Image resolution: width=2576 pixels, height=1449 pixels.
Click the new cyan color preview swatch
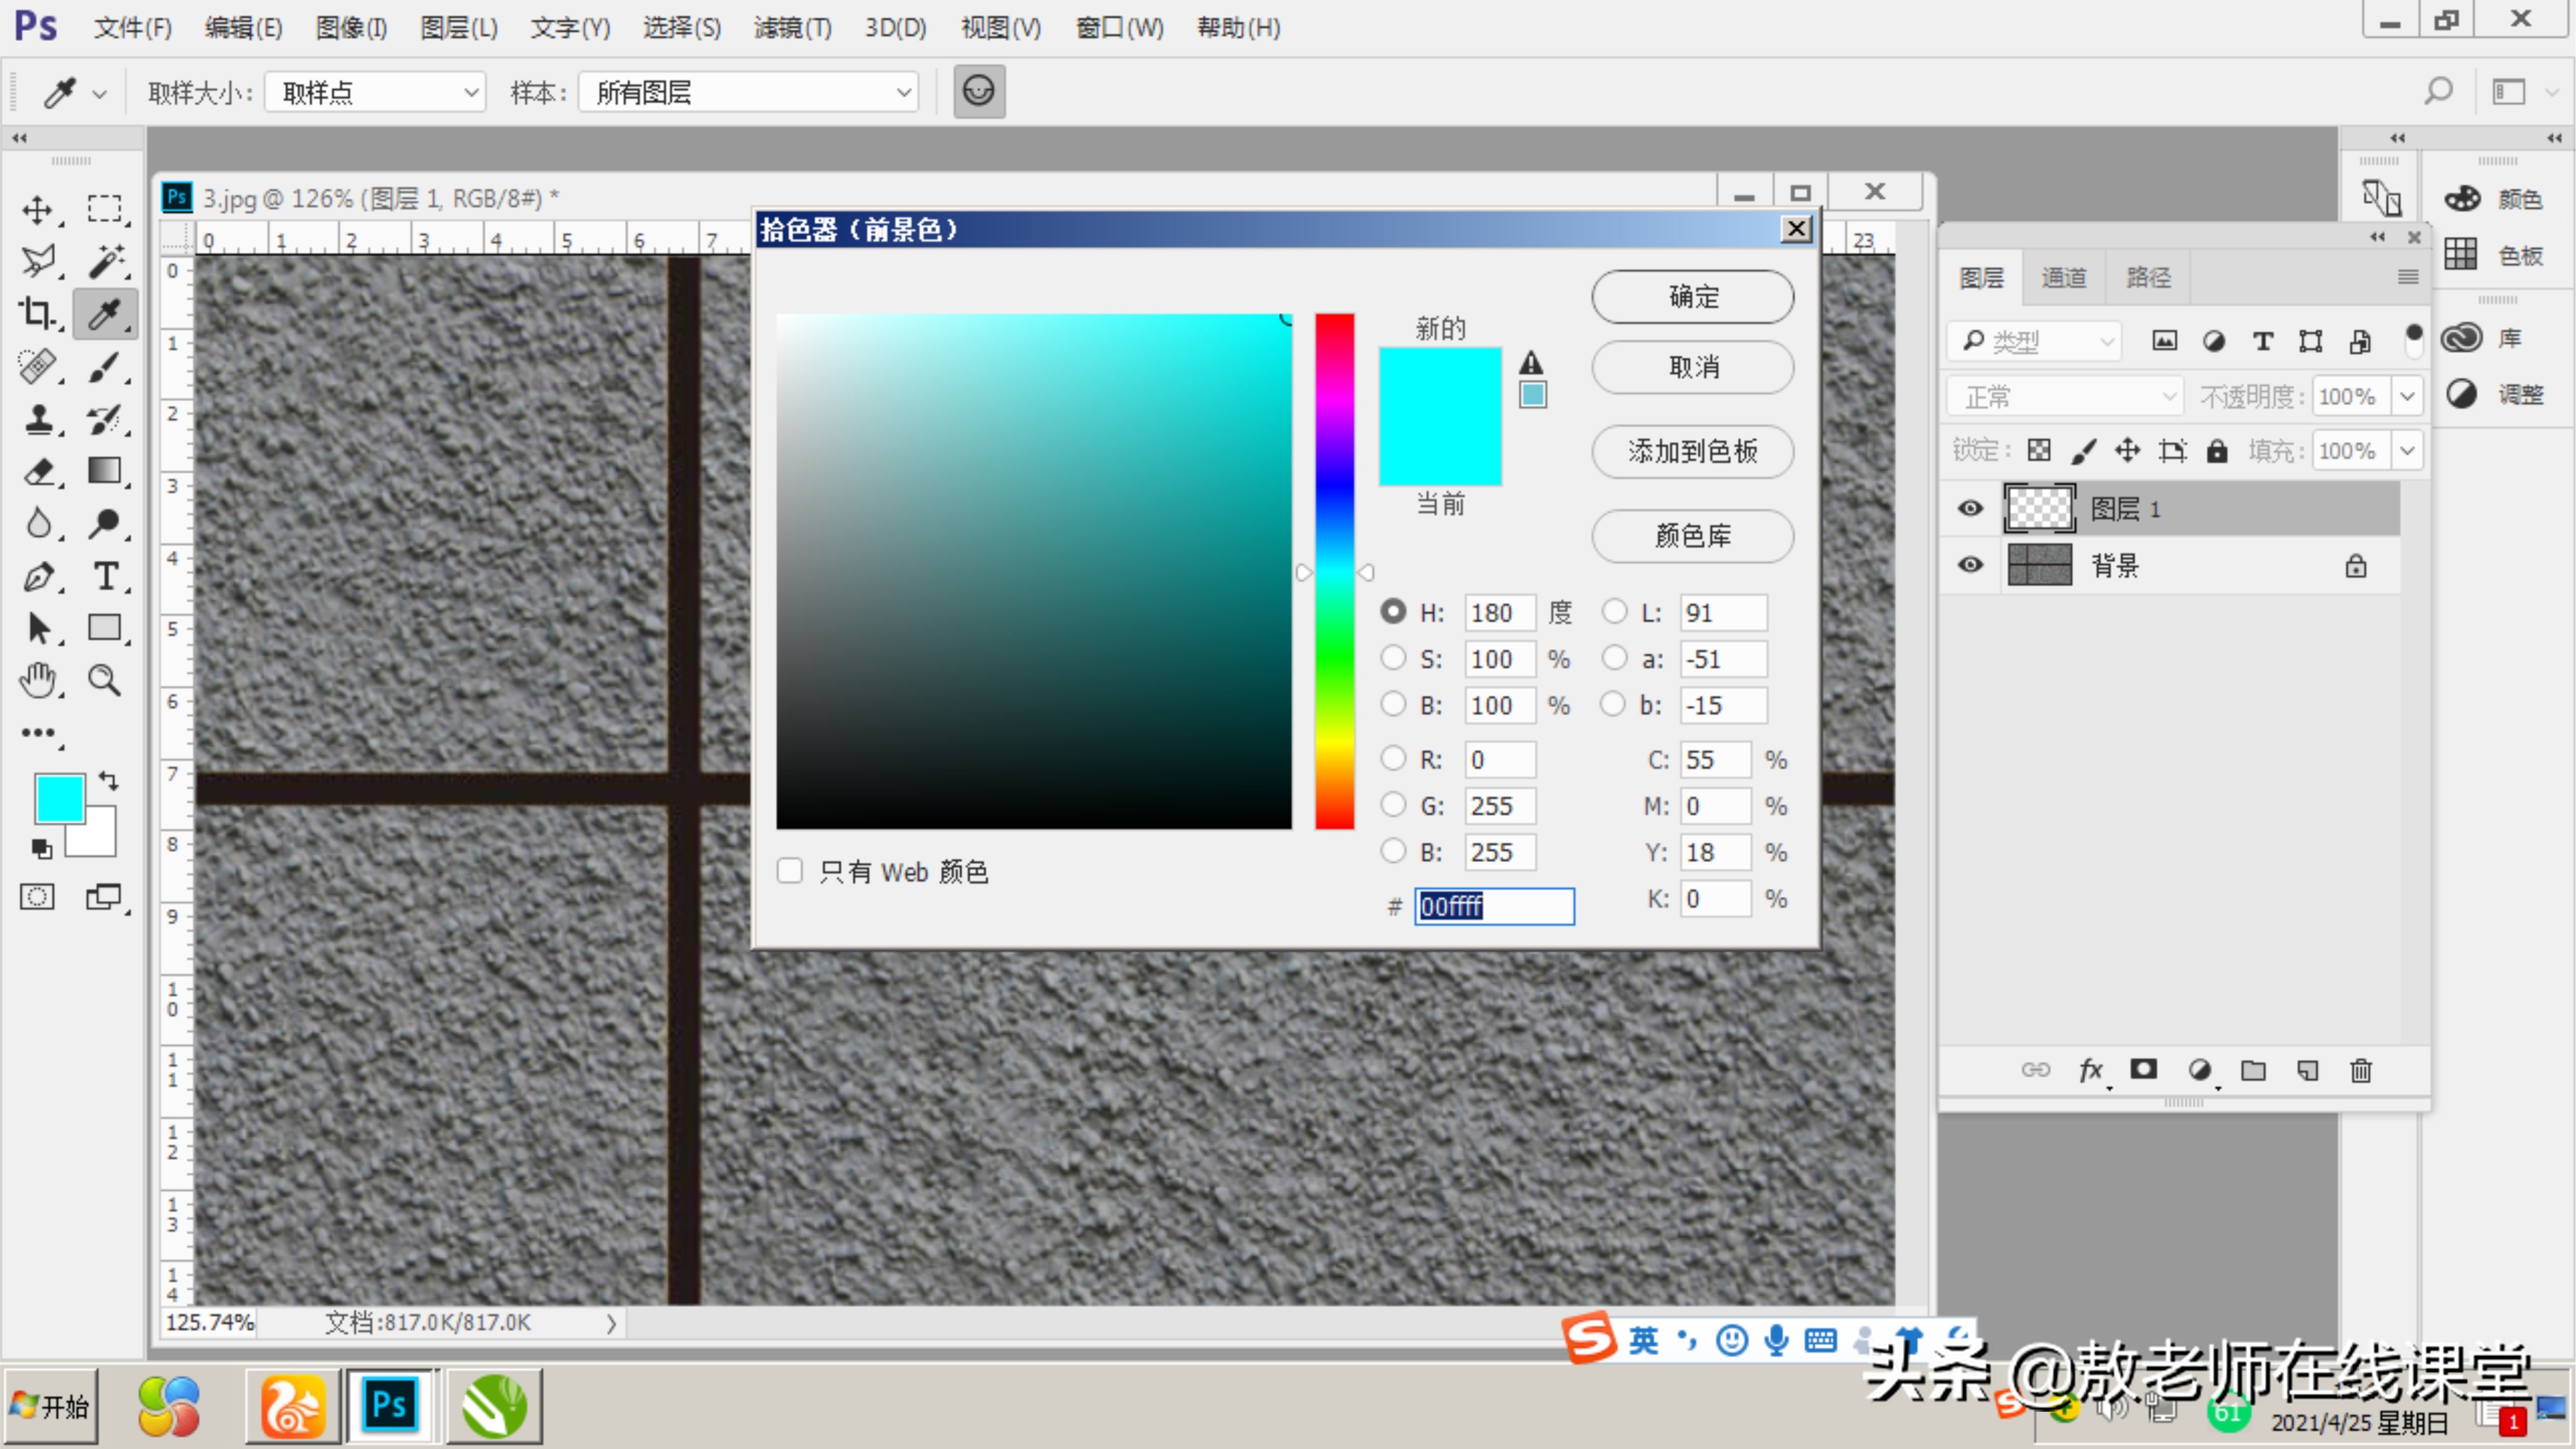pos(1440,383)
